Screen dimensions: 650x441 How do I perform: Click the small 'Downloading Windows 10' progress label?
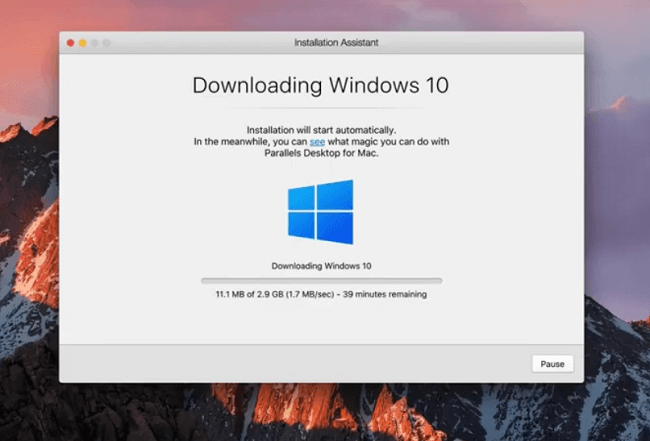[321, 266]
